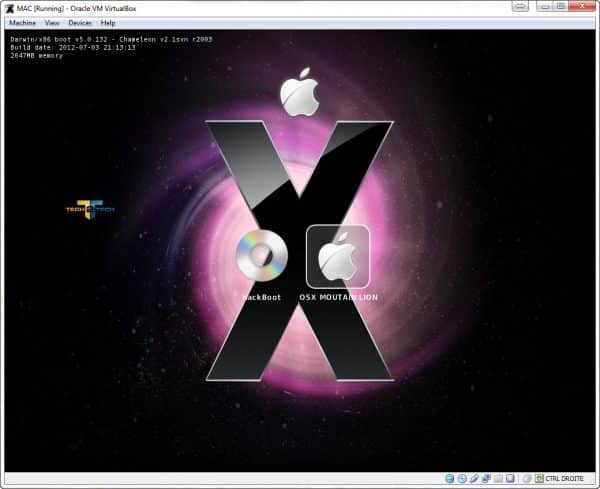Open the View menu
Viewport: 600px width, 489px height.
(x=52, y=22)
